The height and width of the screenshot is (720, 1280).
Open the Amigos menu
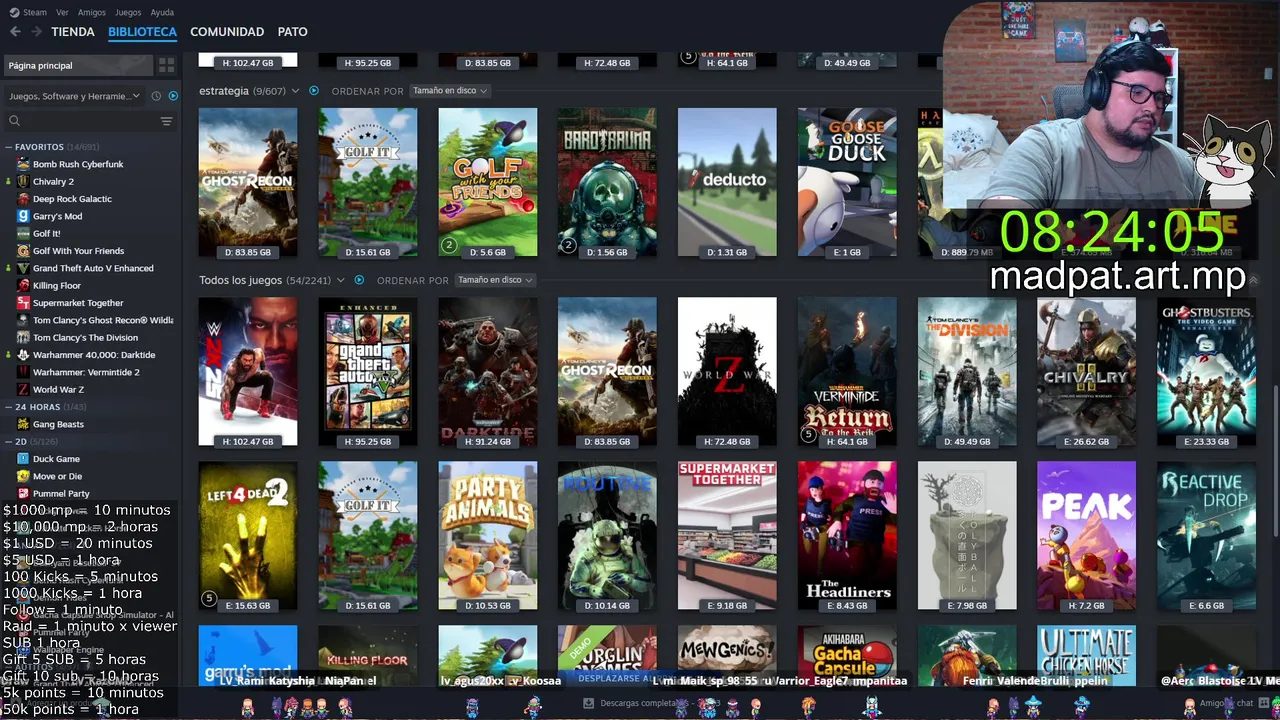(92, 12)
